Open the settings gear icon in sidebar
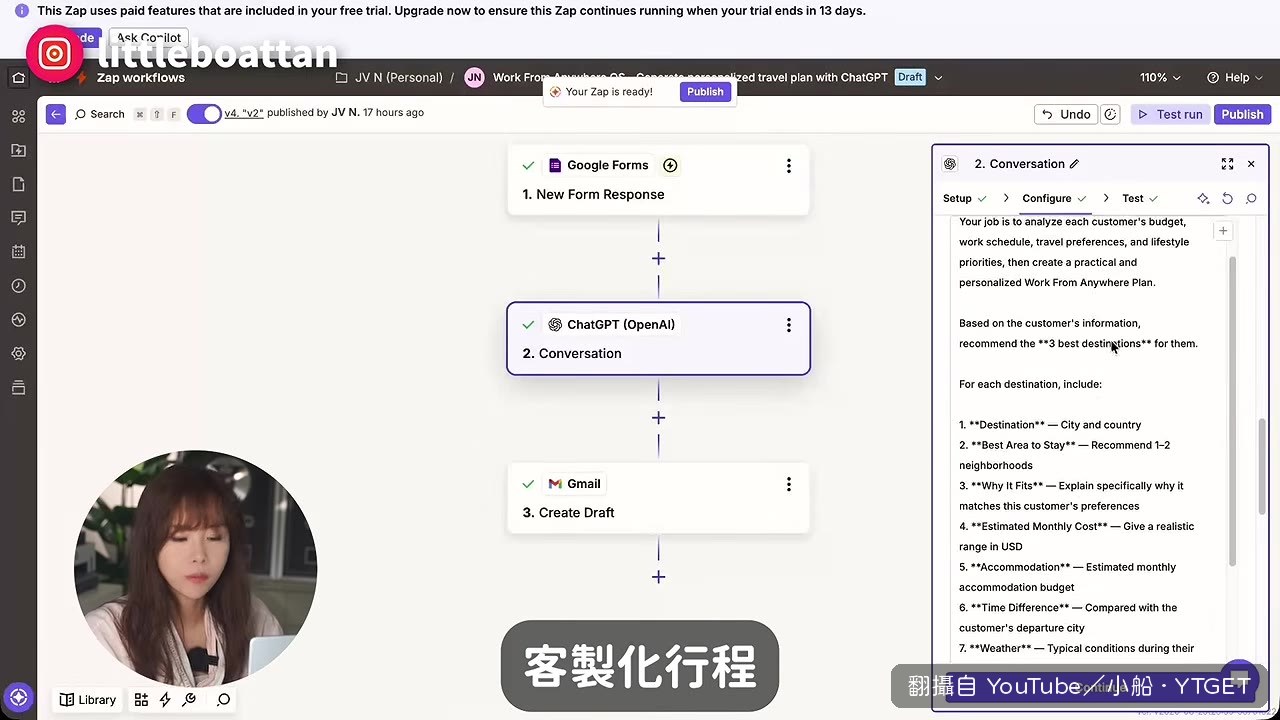 [18, 354]
